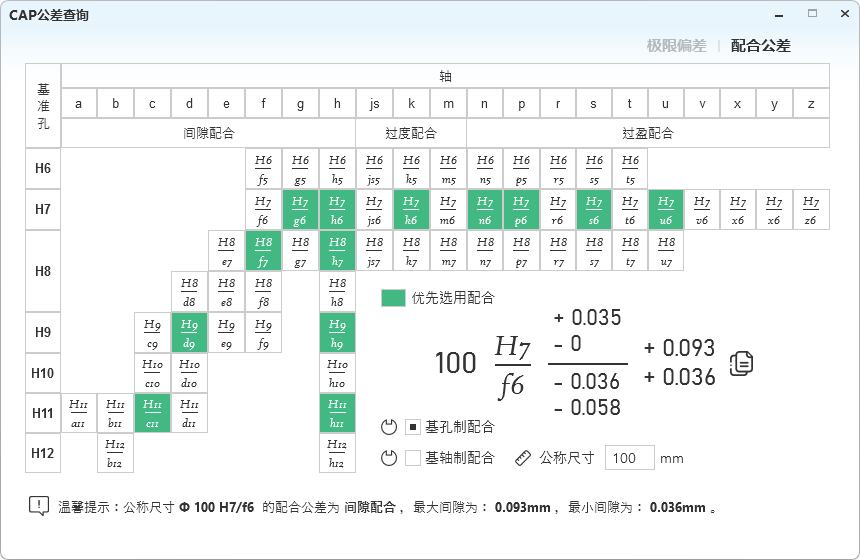The image size is (860, 560).
Task: Choose the H12/b12 fit cell
Action: [x=115, y=453]
